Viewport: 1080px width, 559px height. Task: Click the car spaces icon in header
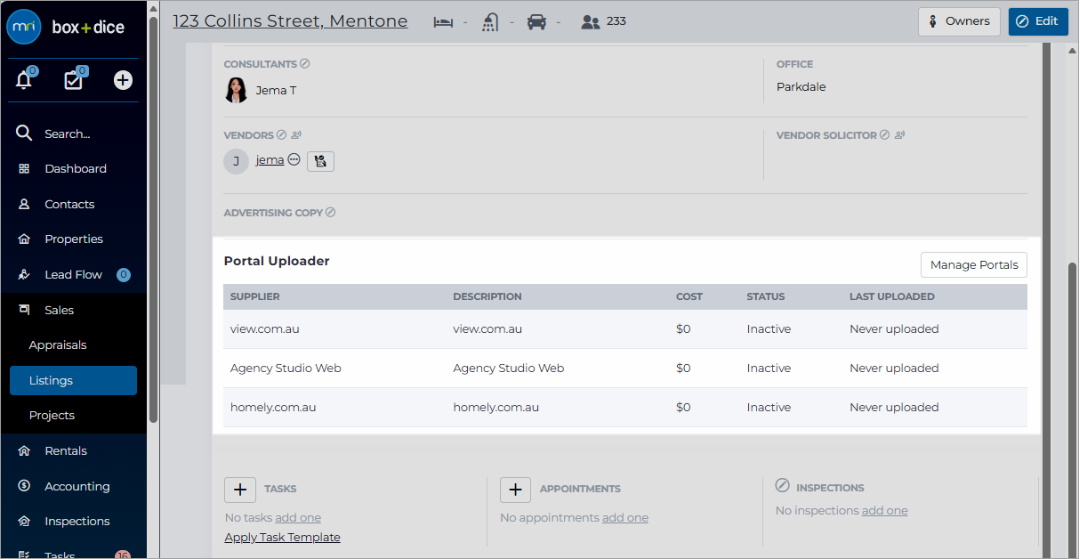[537, 22]
